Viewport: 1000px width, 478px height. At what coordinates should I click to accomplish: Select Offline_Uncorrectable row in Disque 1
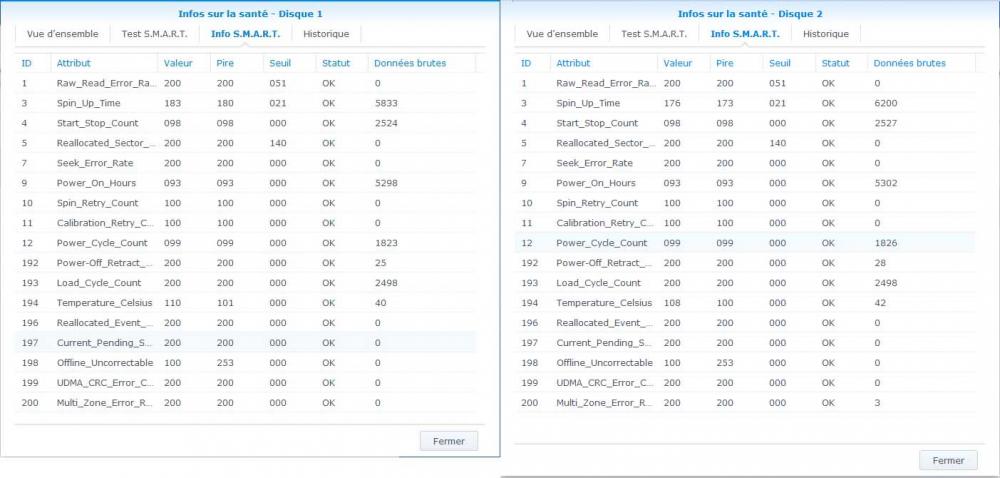click(246, 363)
